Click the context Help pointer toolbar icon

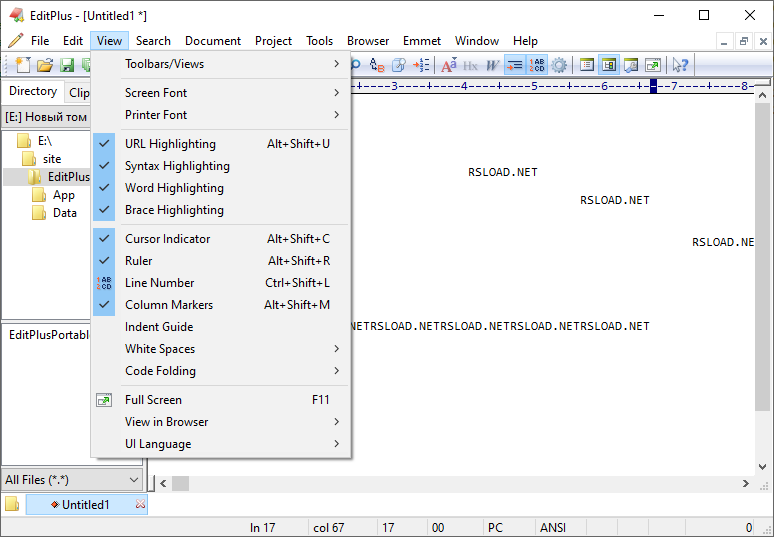point(680,65)
